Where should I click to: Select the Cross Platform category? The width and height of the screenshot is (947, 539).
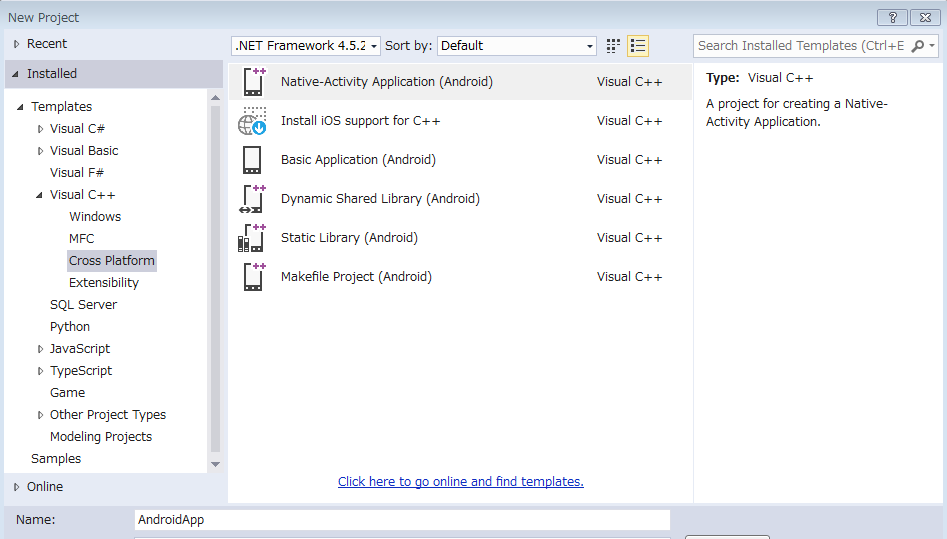[x=112, y=261]
